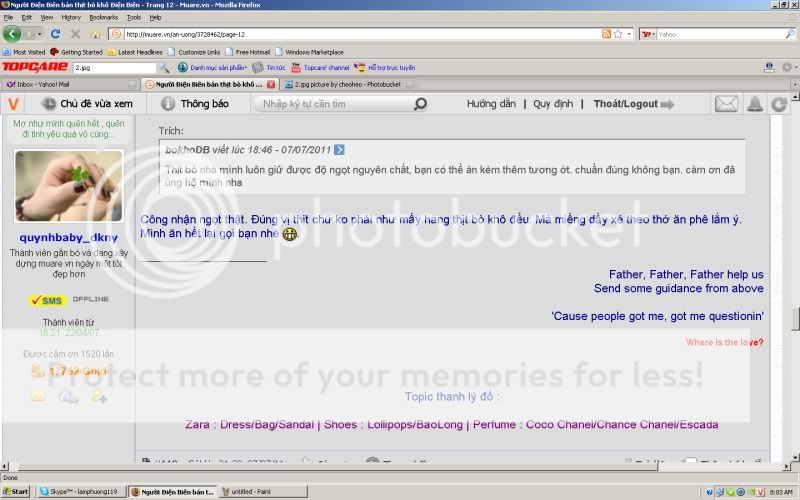Click the RSS feed icon in address bar
The height and width of the screenshot is (500, 800).
607,34
